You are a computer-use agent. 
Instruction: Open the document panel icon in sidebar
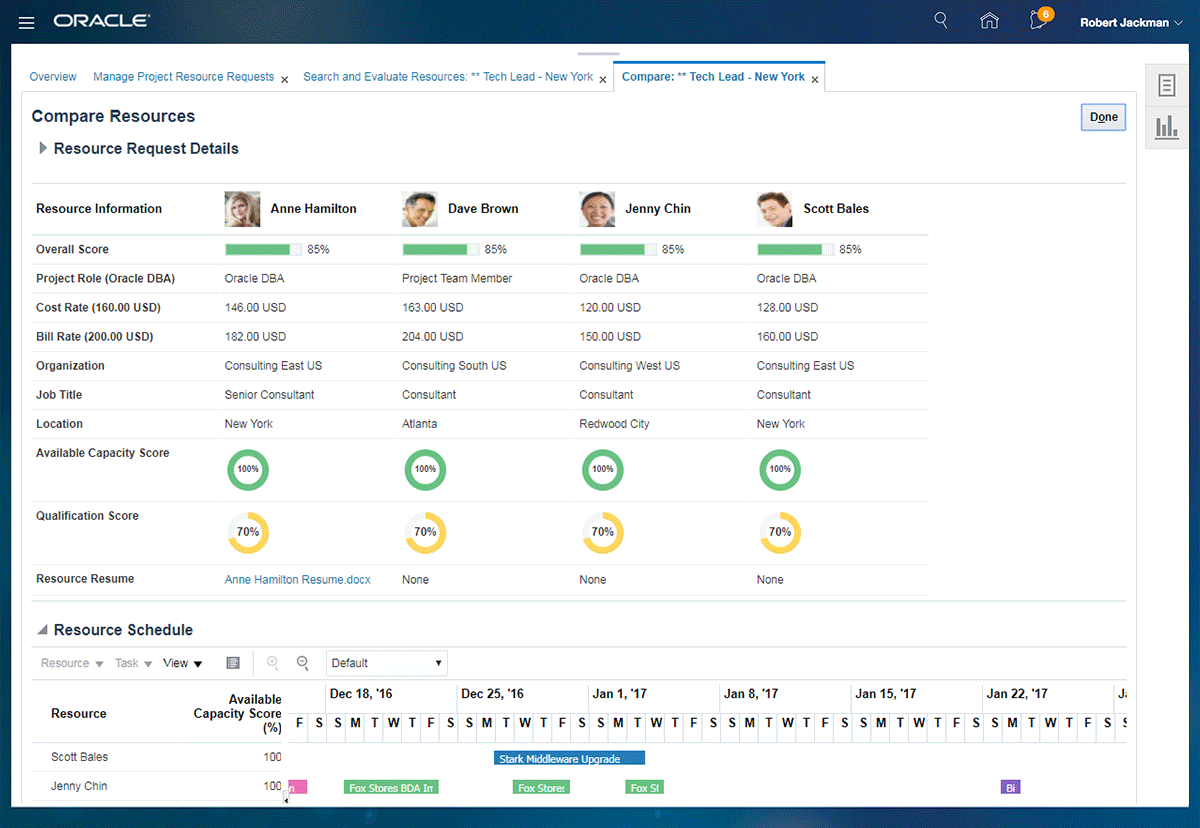coord(1166,86)
